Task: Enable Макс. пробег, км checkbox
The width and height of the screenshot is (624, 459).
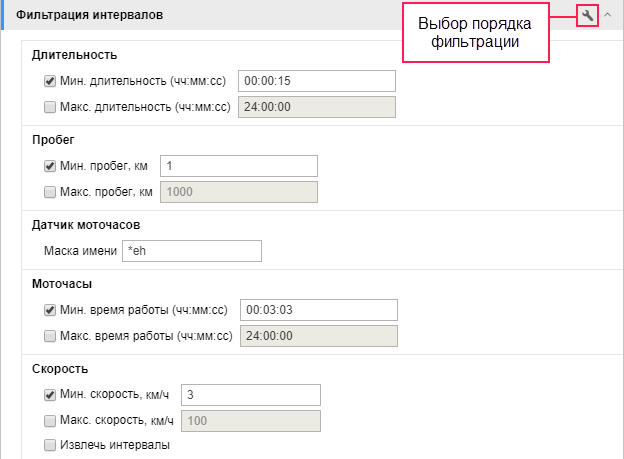Action: [x=50, y=192]
